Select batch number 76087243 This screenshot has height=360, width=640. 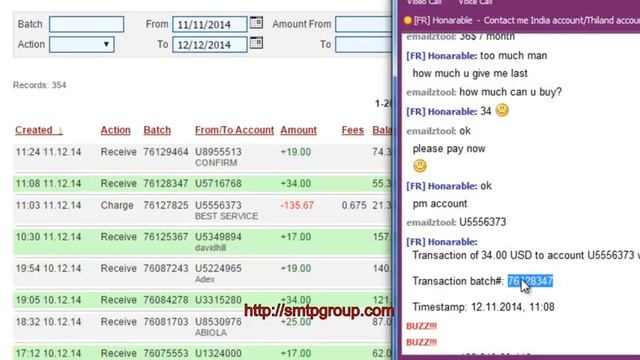coord(166,268)
